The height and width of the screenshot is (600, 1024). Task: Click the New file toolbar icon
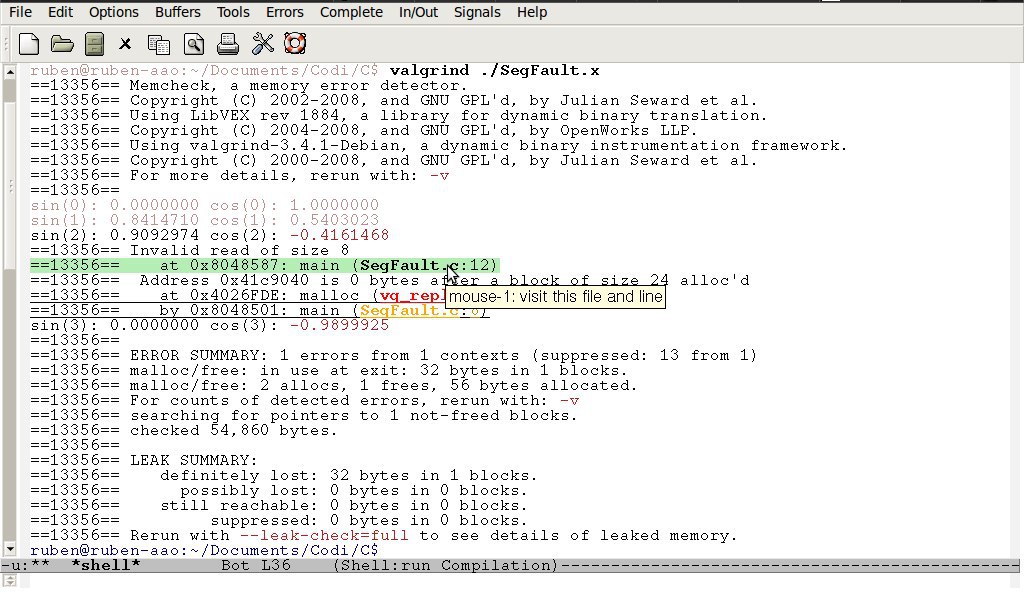29,44
